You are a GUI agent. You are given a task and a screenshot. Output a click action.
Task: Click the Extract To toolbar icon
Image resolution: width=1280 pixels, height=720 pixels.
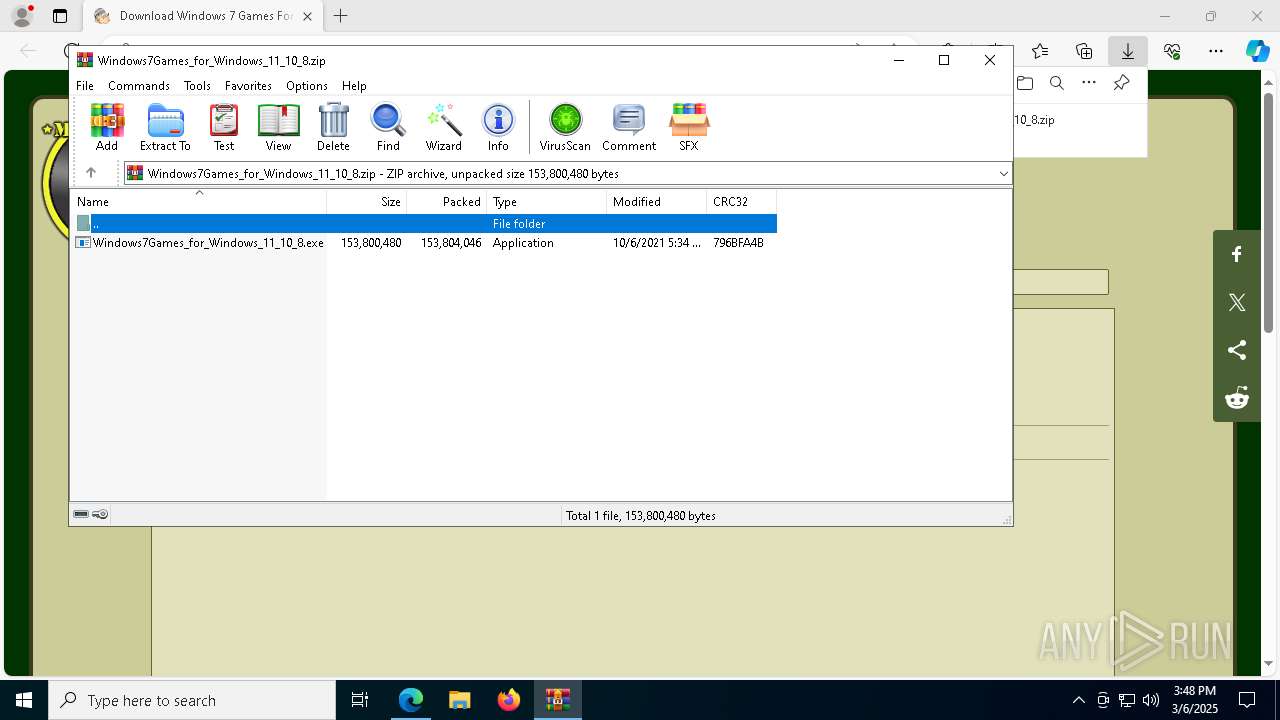(165, 127)
